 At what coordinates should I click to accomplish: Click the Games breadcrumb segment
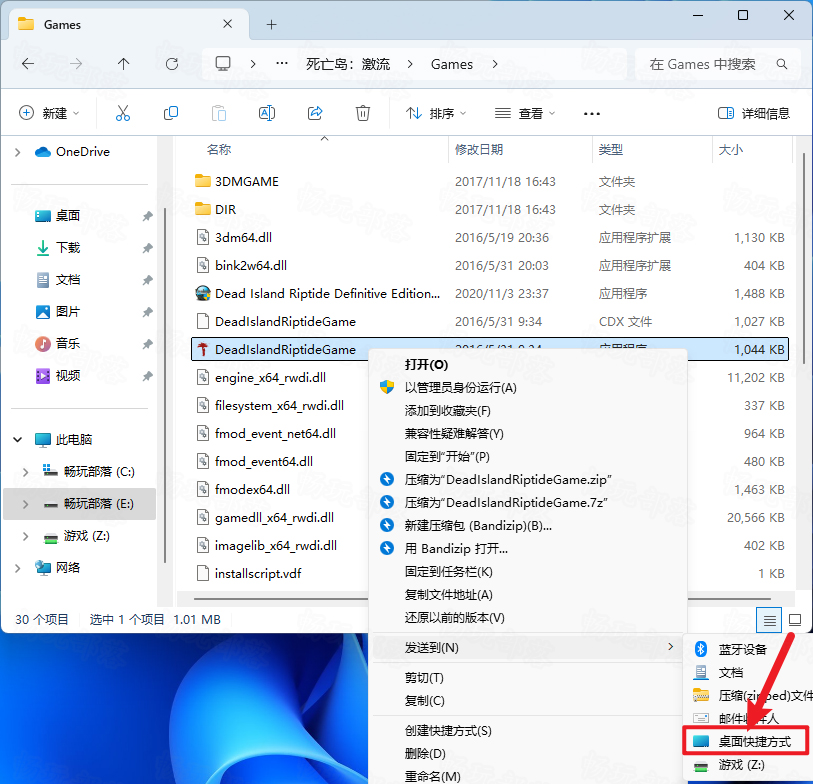tap(452, 64)
